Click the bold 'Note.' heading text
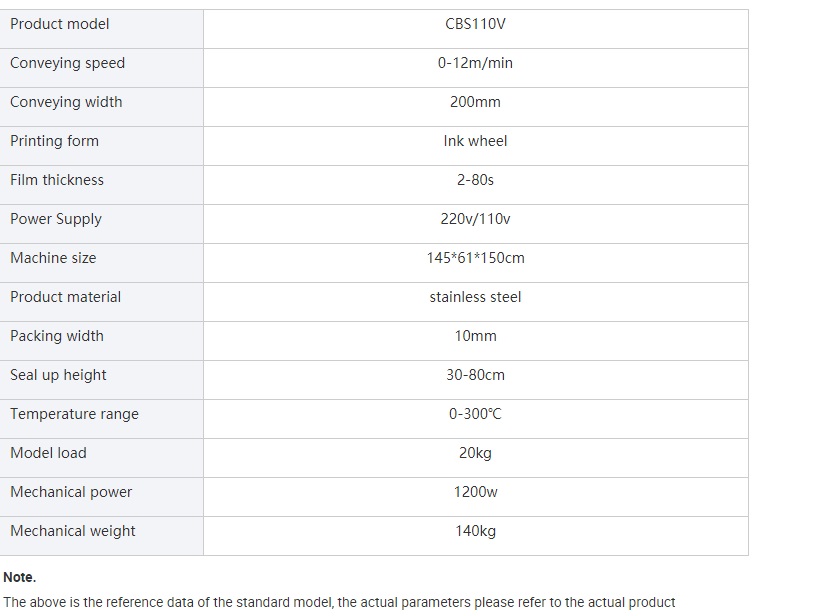Viewport: 828px width, 616px height. coord(19,577)
